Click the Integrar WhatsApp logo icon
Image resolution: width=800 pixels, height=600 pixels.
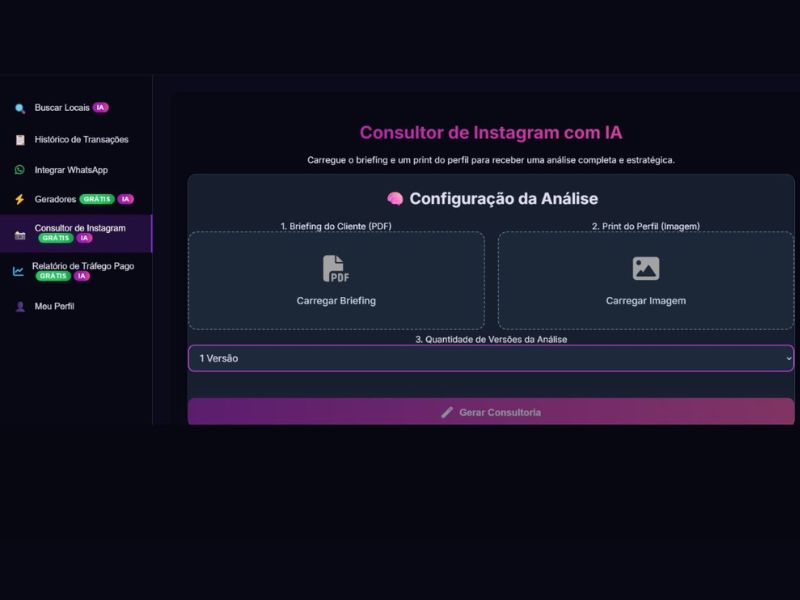(19, 170)
